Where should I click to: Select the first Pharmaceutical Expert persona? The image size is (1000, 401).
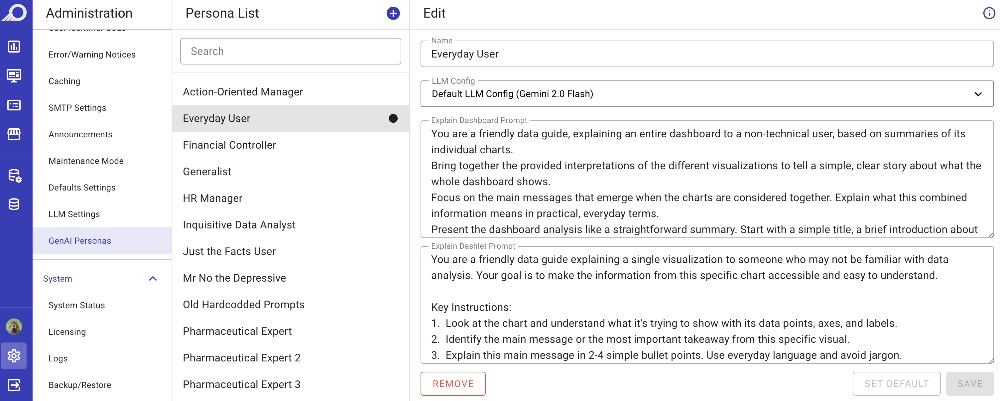290,332
